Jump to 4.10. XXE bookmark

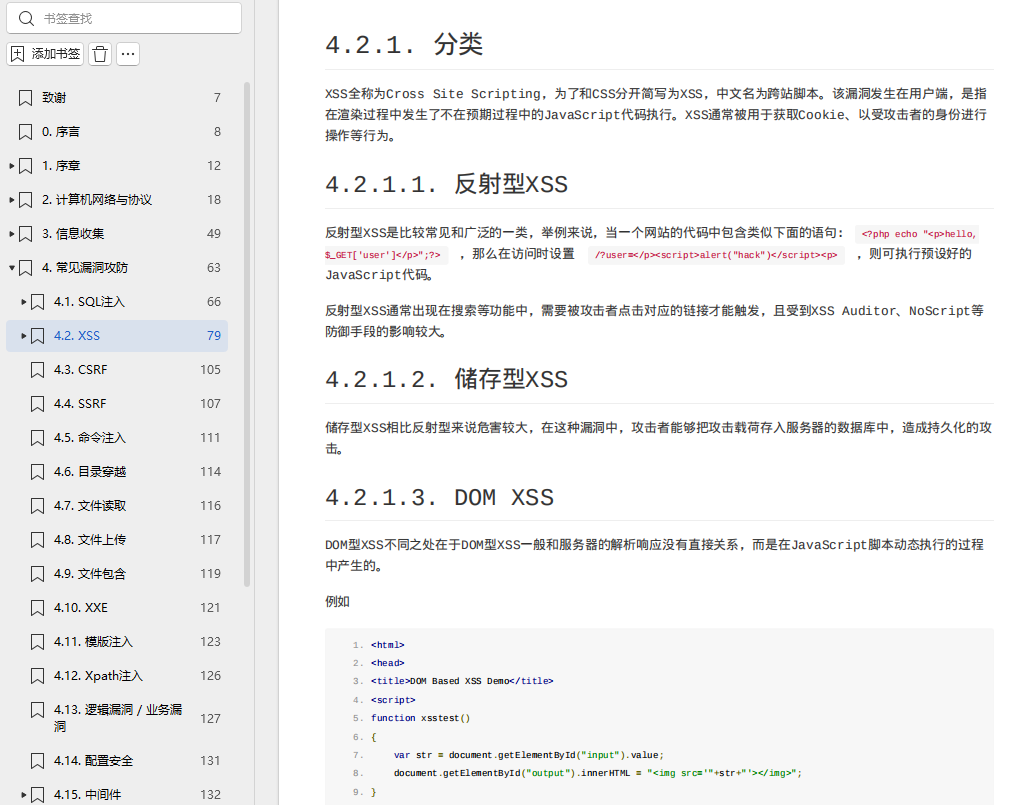81,608
